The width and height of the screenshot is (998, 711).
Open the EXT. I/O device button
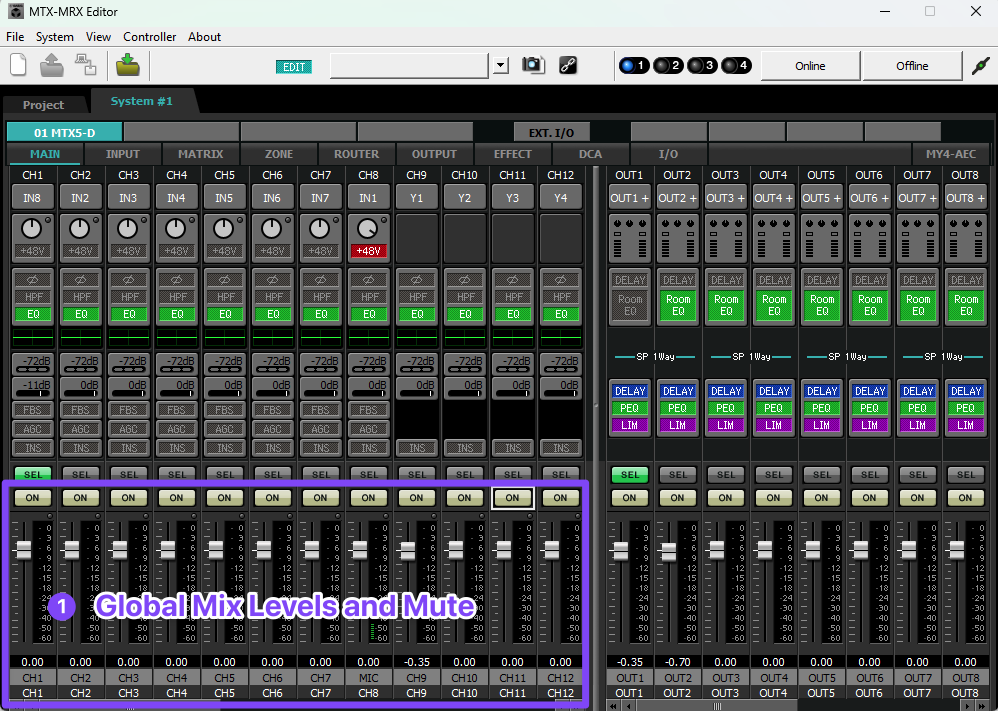(552, 132)
